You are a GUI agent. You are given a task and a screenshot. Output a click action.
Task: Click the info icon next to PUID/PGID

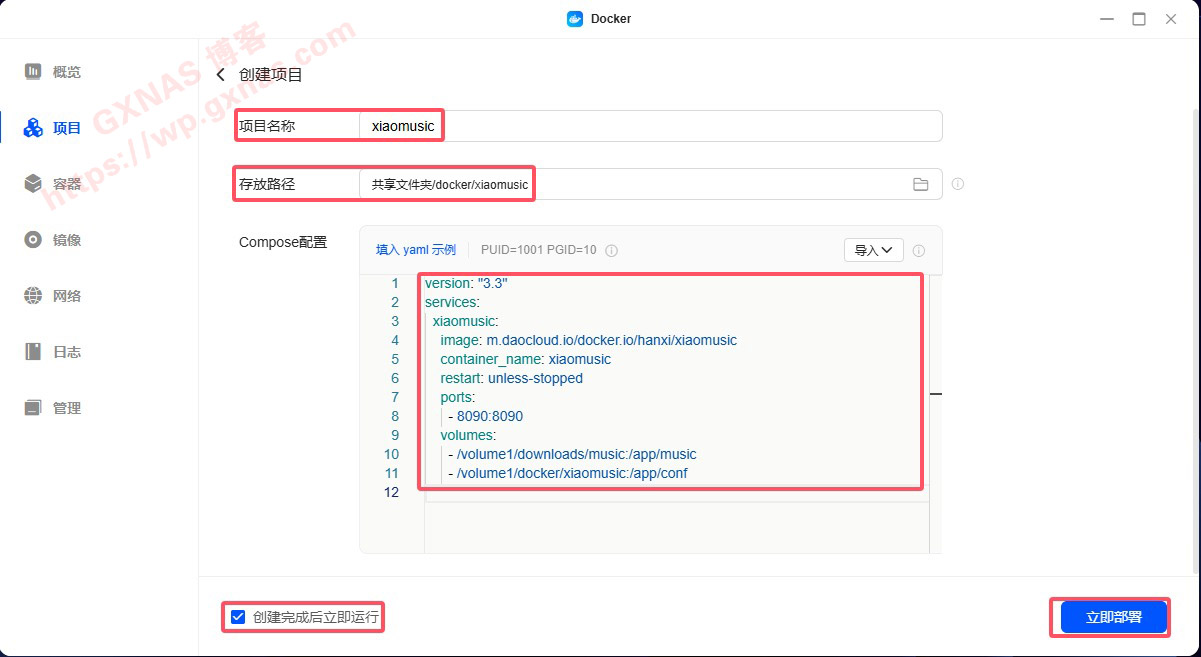click(x=612, y=251)
